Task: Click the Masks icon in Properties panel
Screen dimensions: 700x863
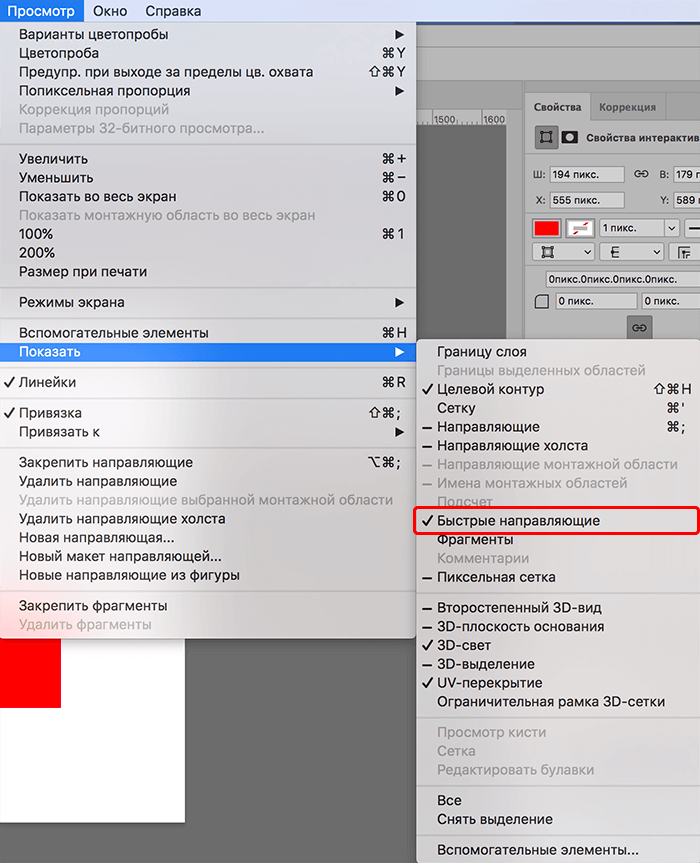Action: pos(570,137)
